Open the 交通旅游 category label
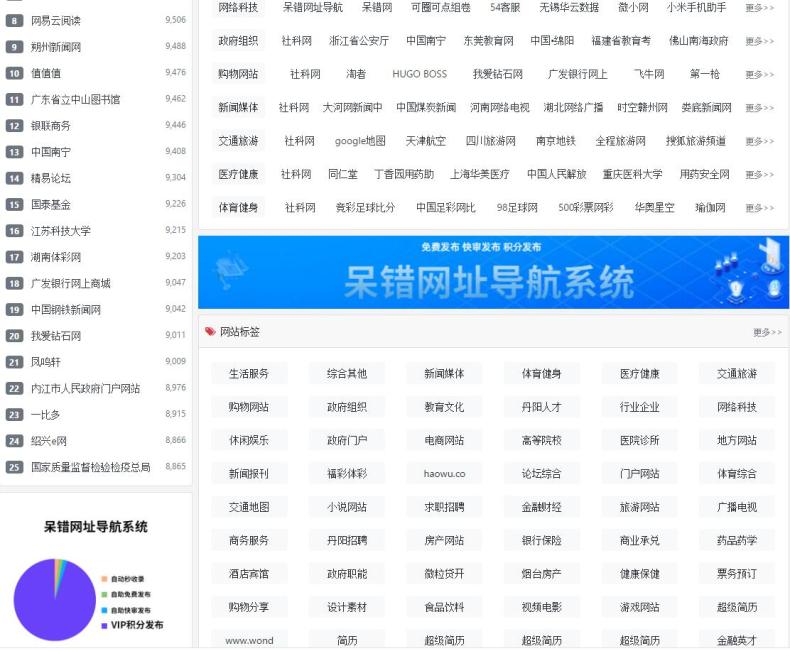Screen dimensions: 790x651 point(238,141)
